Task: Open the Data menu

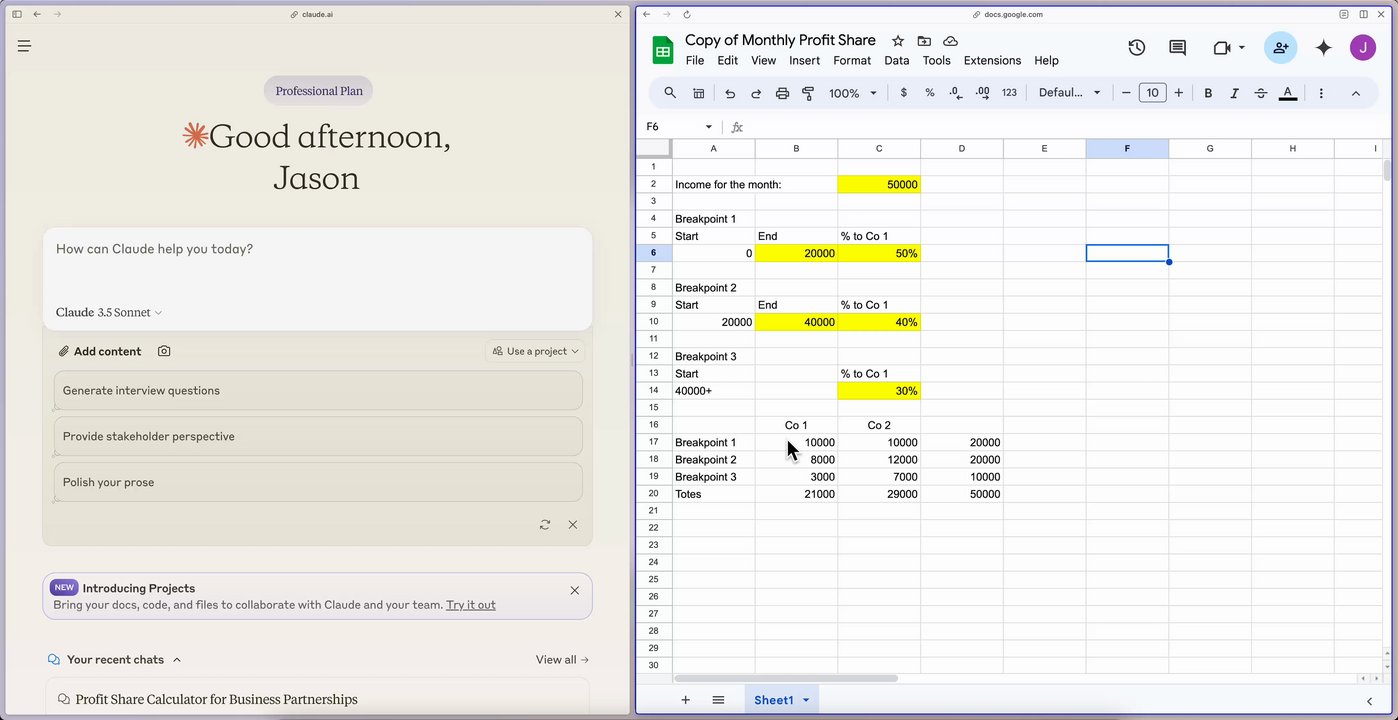Action: coord(897,61)
